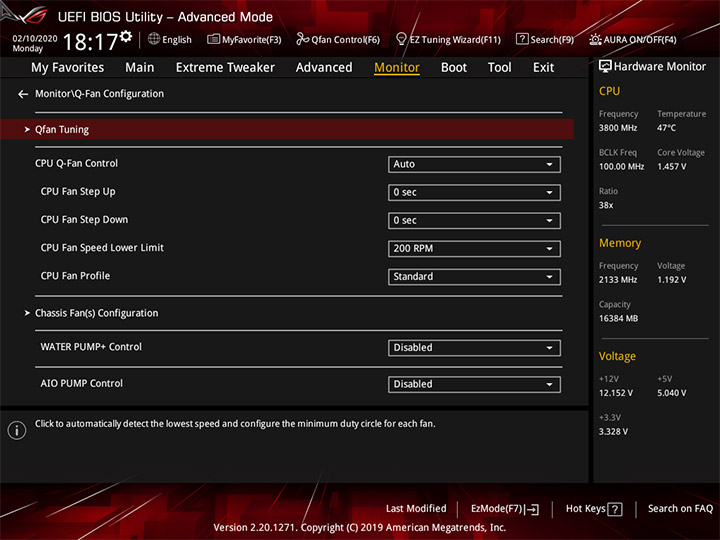Switch to the Tool tab
This screenshot has width=720, height=540.
tap(499, 68)
